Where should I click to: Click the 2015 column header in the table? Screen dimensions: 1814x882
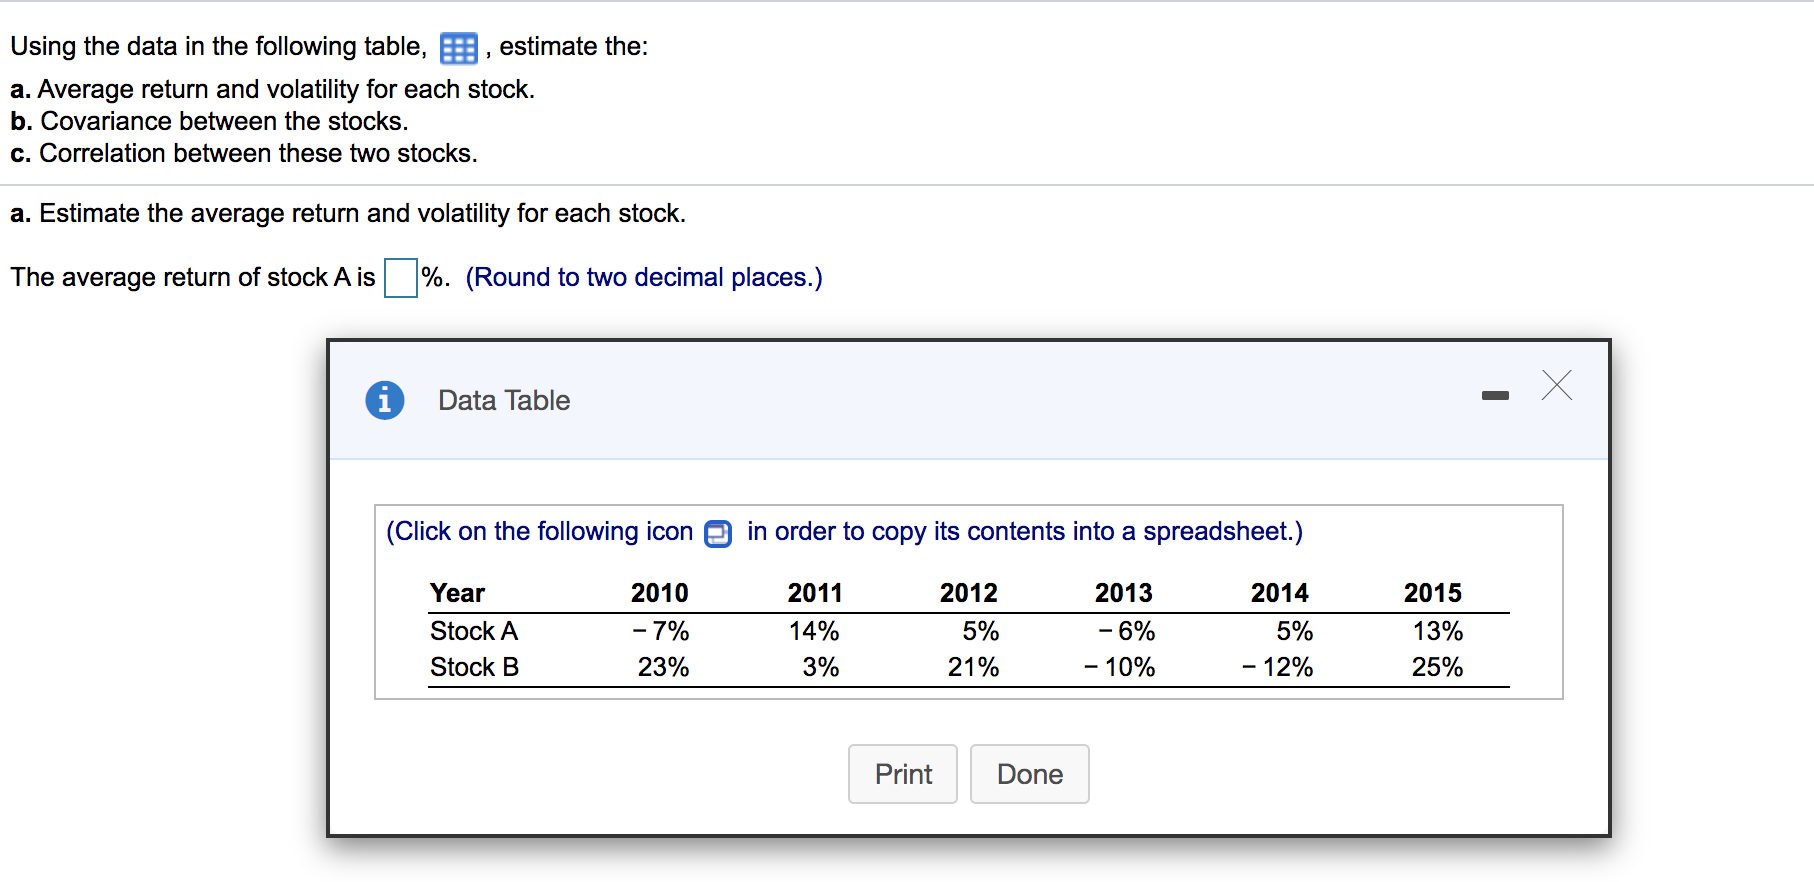1432,592
